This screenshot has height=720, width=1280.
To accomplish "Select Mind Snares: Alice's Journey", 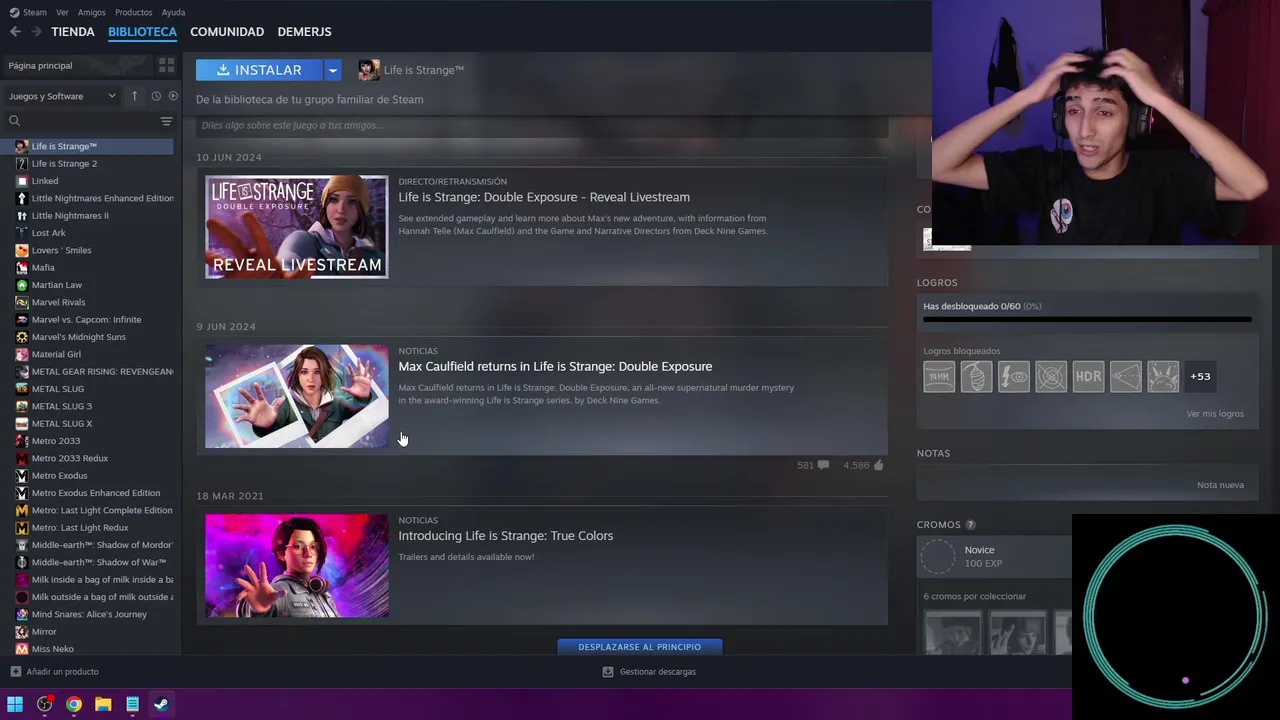I will tap(88, 614).
